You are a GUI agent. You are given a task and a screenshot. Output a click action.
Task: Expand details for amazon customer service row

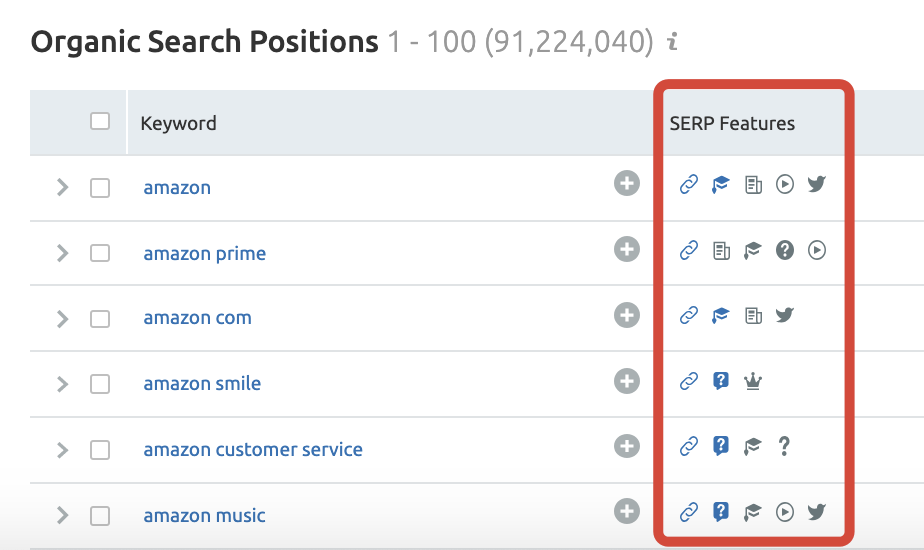pos(62,450)
